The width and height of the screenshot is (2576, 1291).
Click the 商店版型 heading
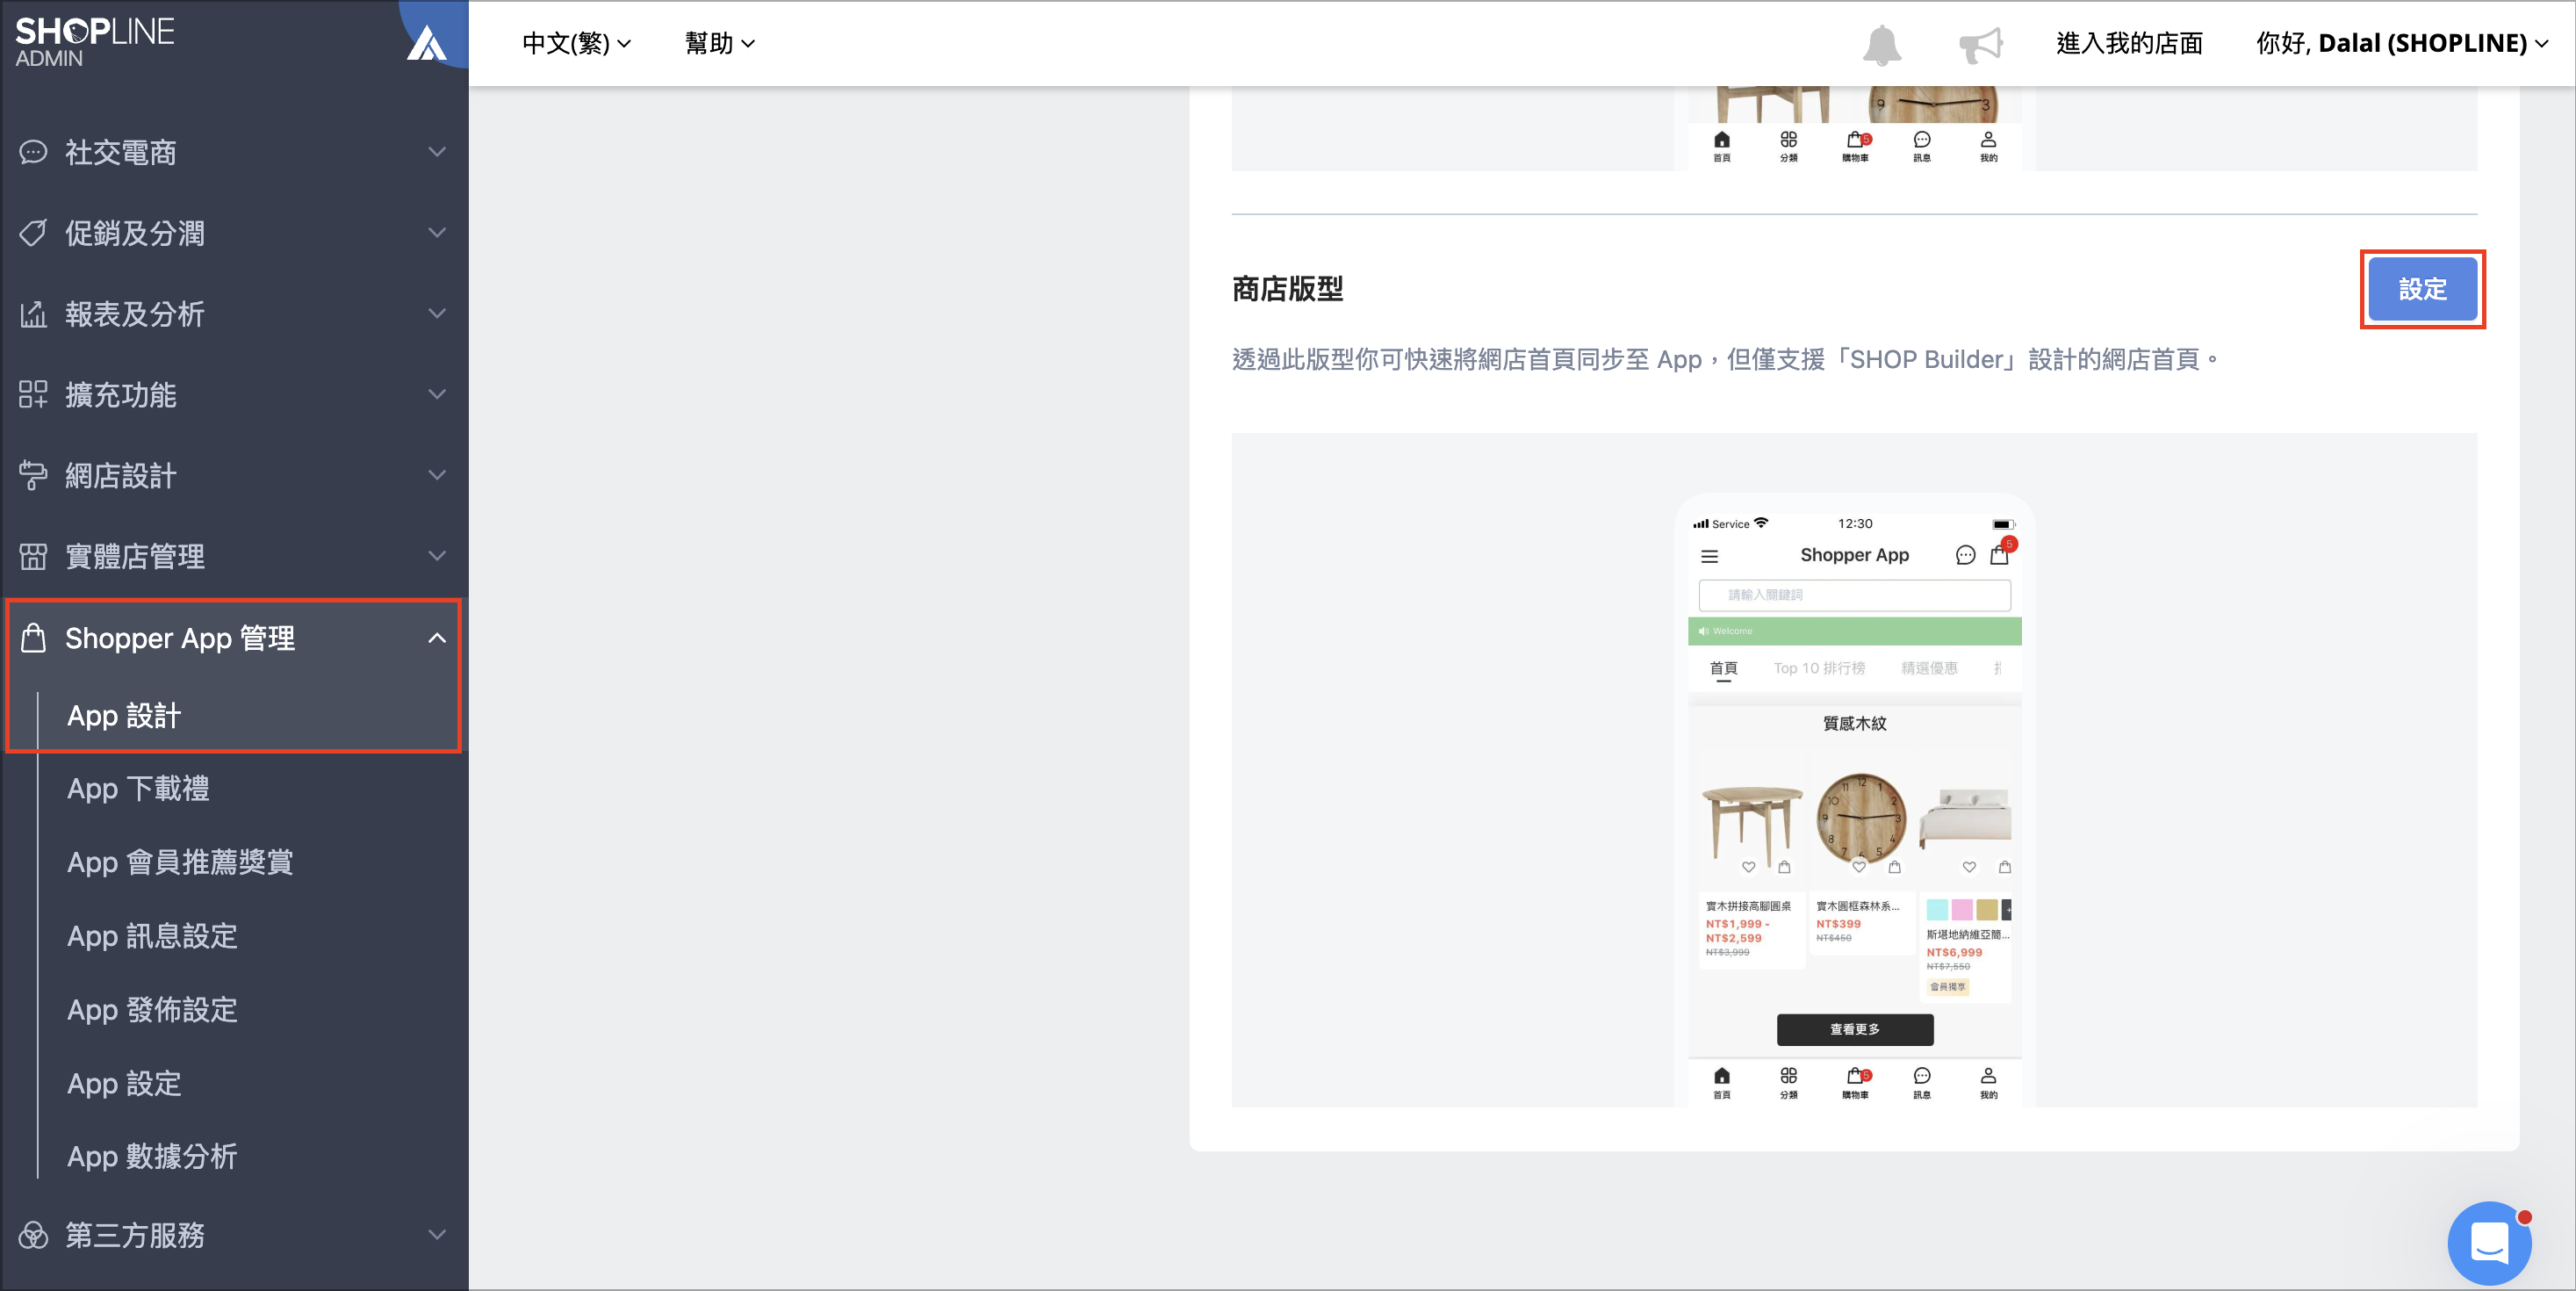pos(1287,289)
